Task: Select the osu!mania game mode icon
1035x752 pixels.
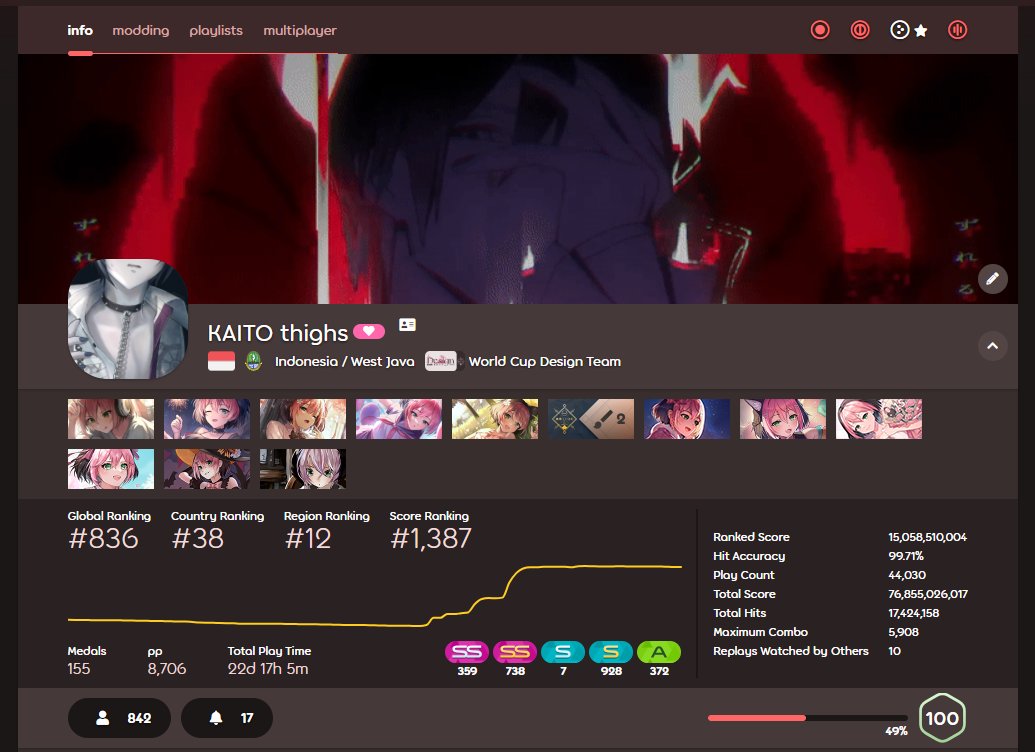Action: pyautogui.click(x=957, y=30)
